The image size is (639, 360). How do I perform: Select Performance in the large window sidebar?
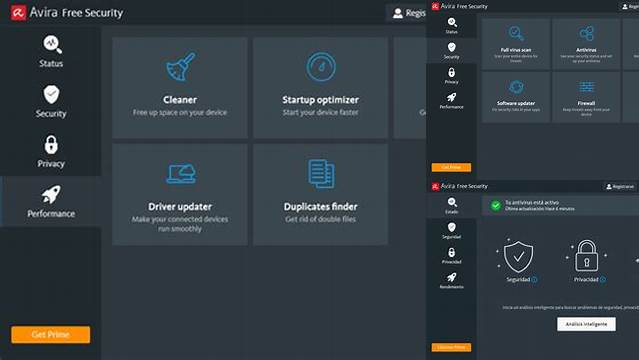click(51, 201)
